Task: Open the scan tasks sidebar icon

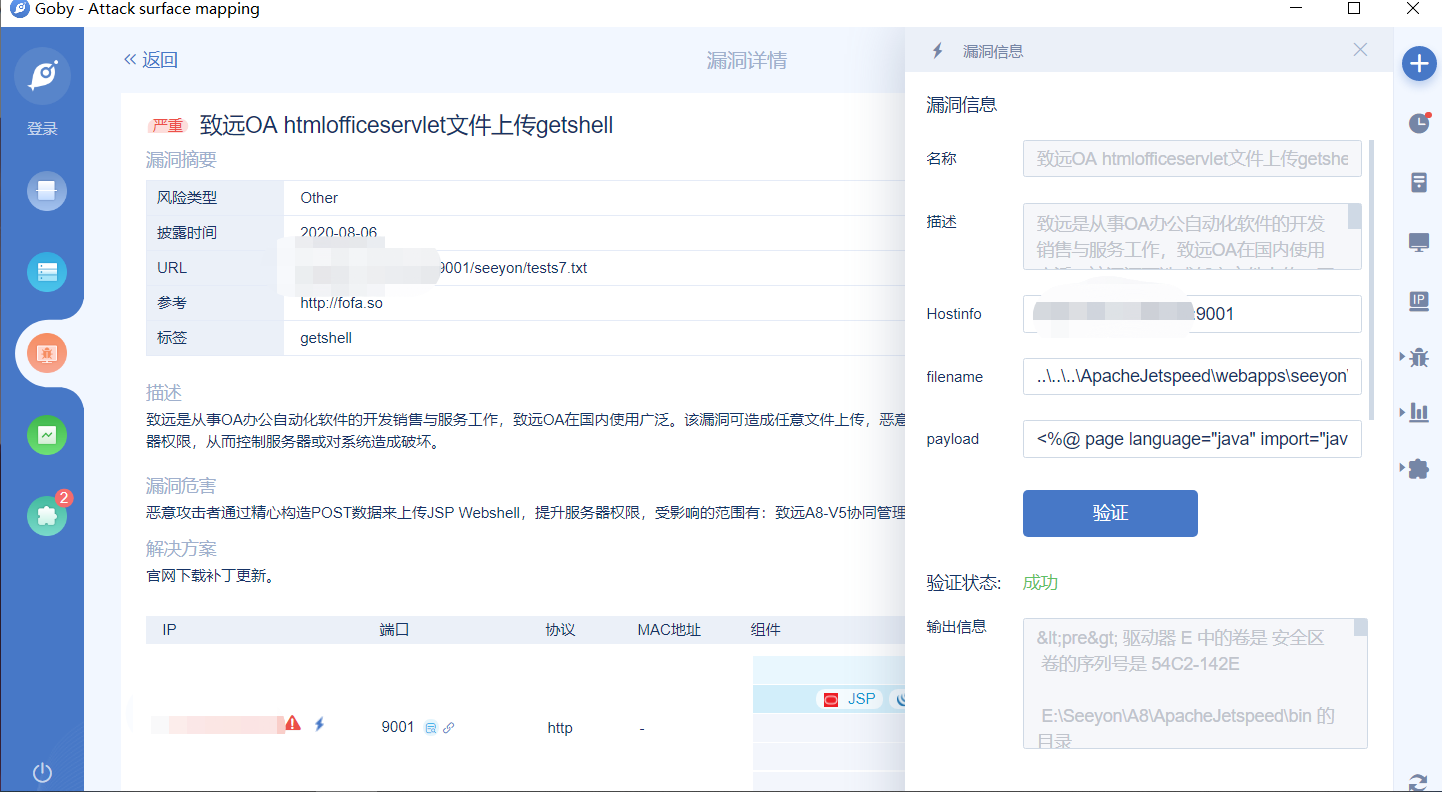Action: [47, 191]
